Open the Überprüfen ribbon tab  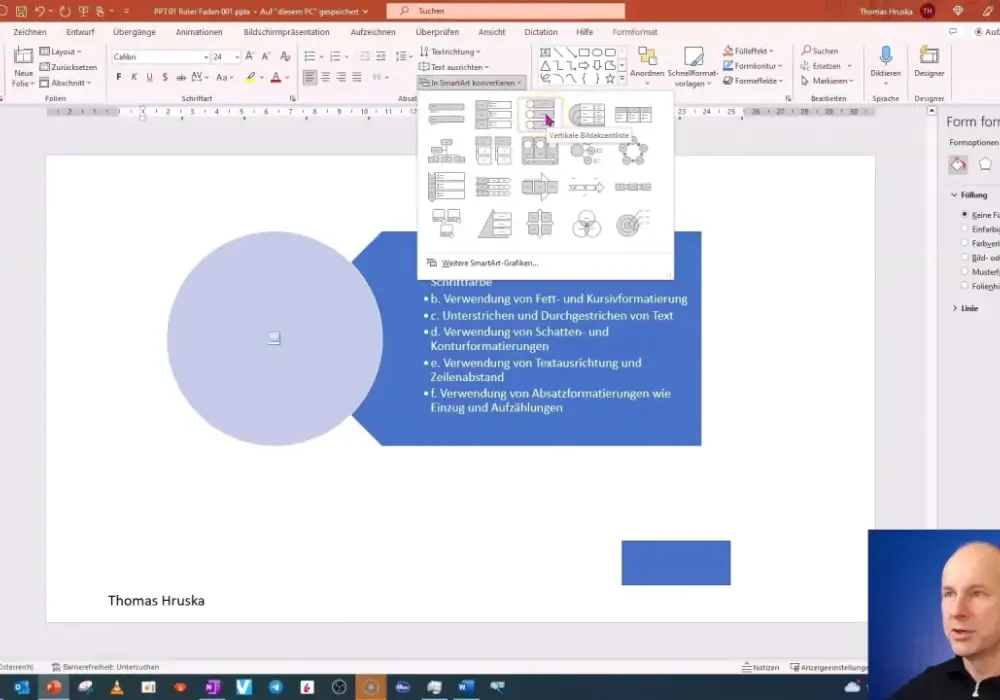(437, 32)
